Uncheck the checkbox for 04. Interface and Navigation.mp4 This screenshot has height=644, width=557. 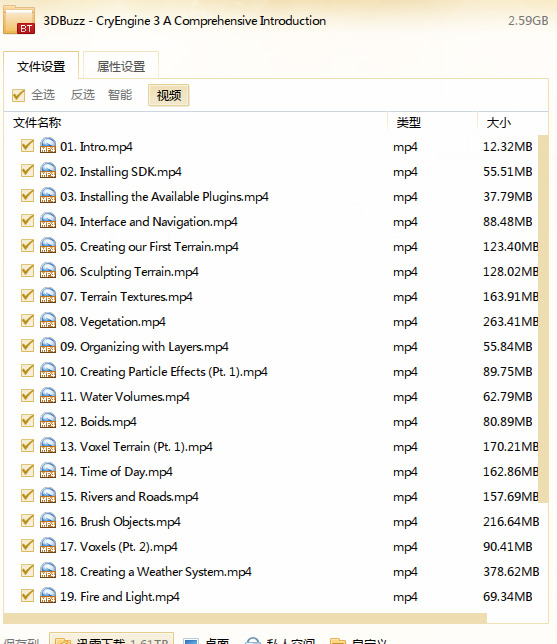[x=28, y=221]
